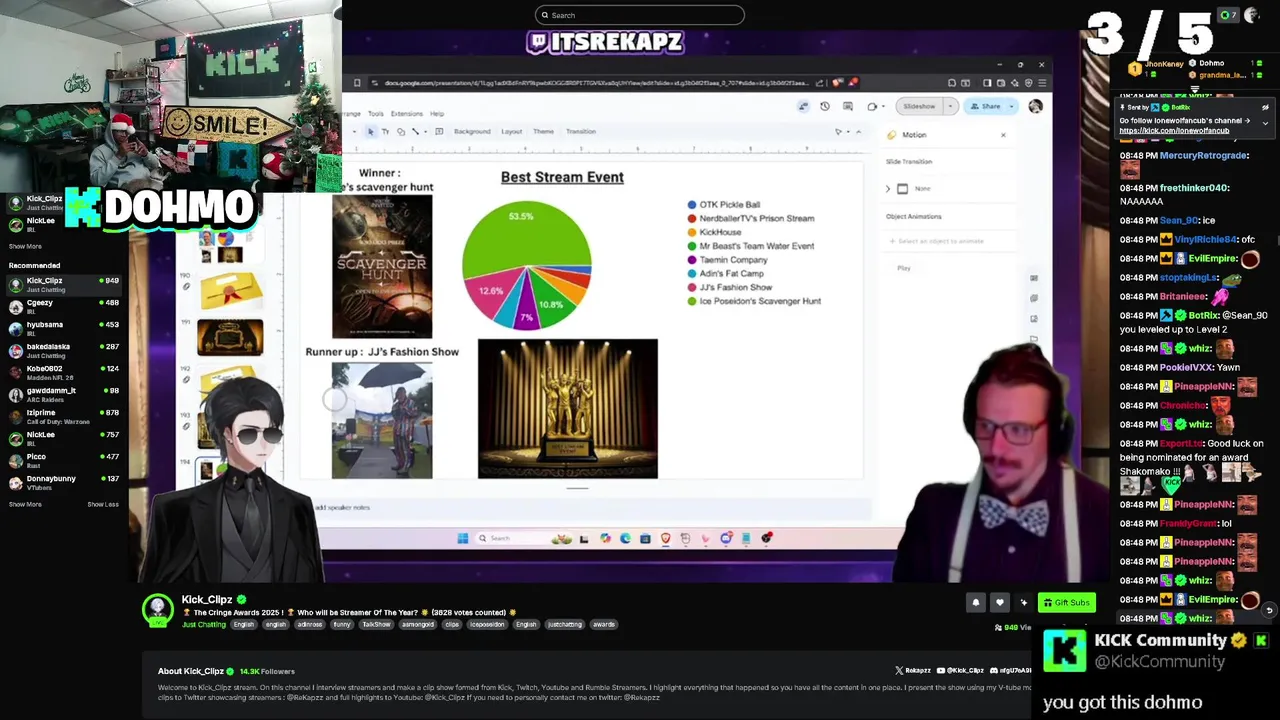Click Layout in the Slides toolbar
The height and width of the screenshot is (720, 1280).
click(512, 132)
